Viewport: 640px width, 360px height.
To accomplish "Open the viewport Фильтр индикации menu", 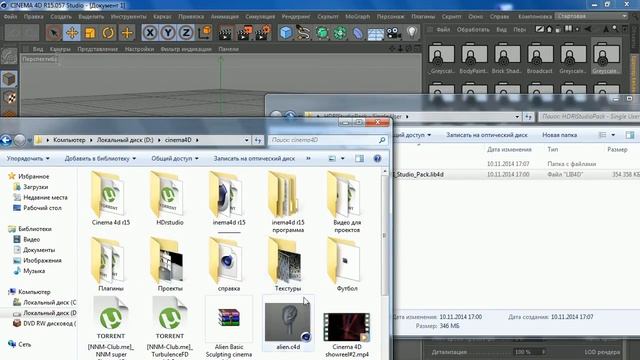I will (x=186, y=49).
